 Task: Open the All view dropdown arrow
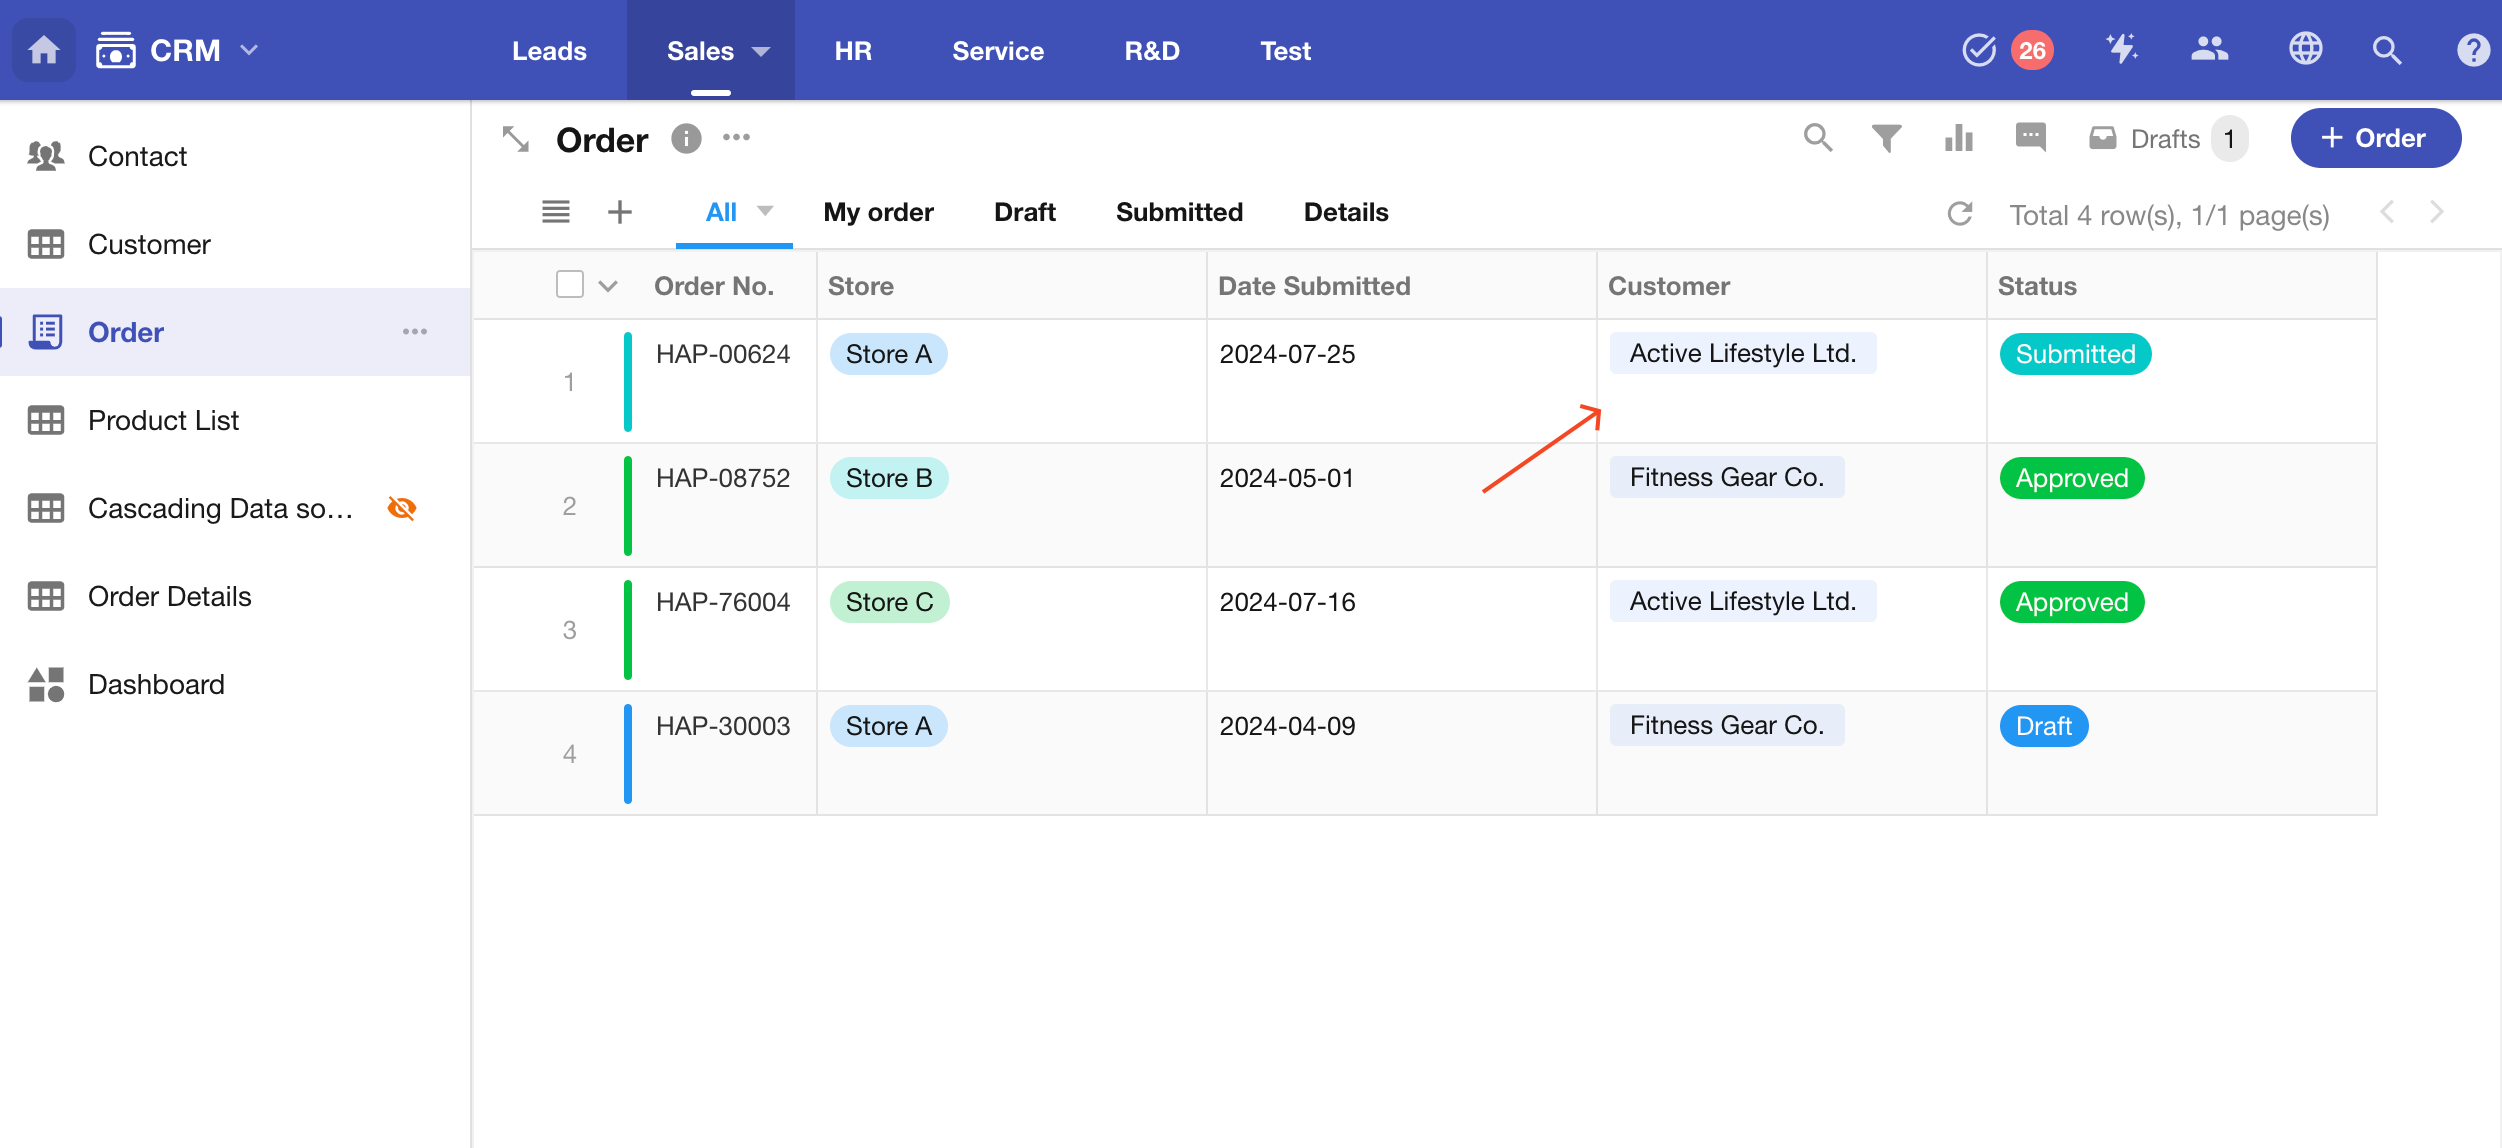pyautogui.click(x=765, y=211)
